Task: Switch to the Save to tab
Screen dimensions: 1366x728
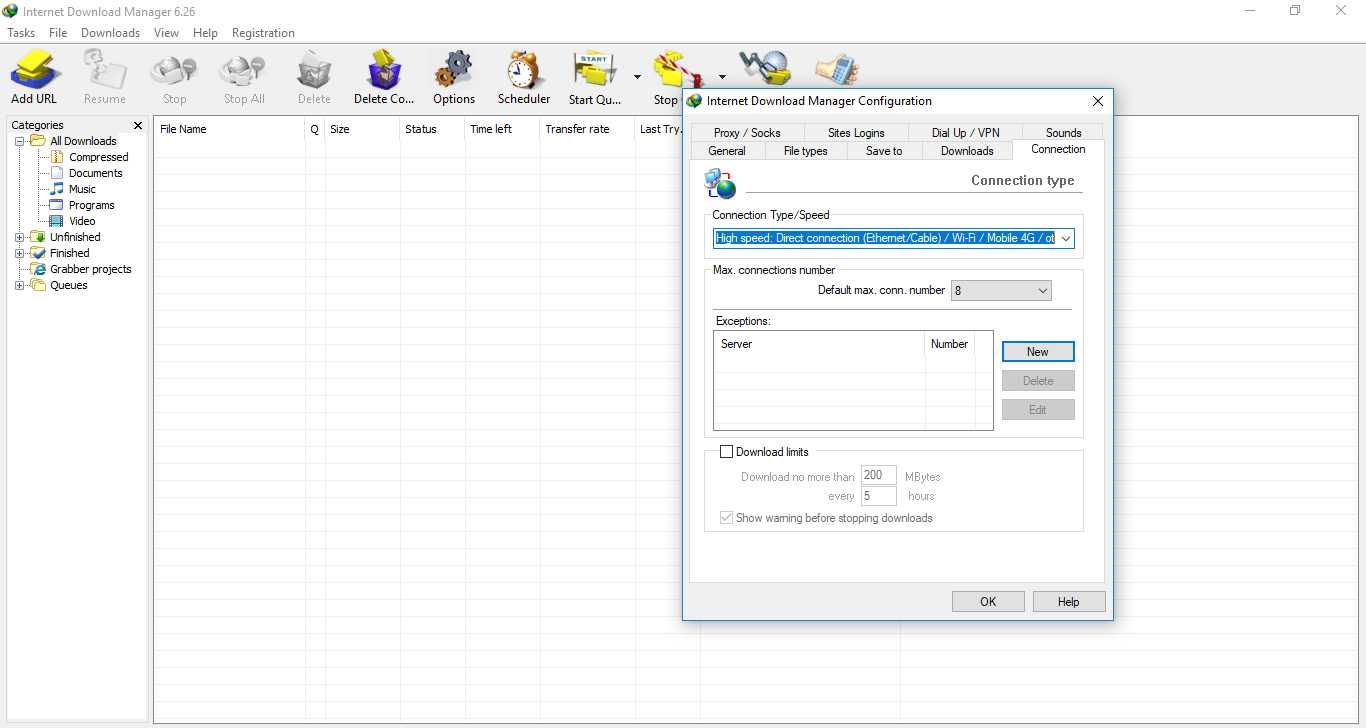Action: point(884,151)
